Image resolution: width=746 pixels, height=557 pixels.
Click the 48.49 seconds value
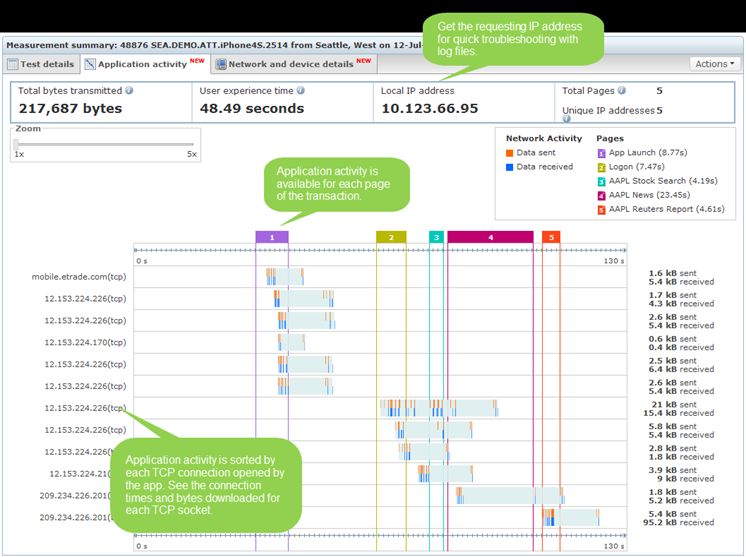click(252, 108)
